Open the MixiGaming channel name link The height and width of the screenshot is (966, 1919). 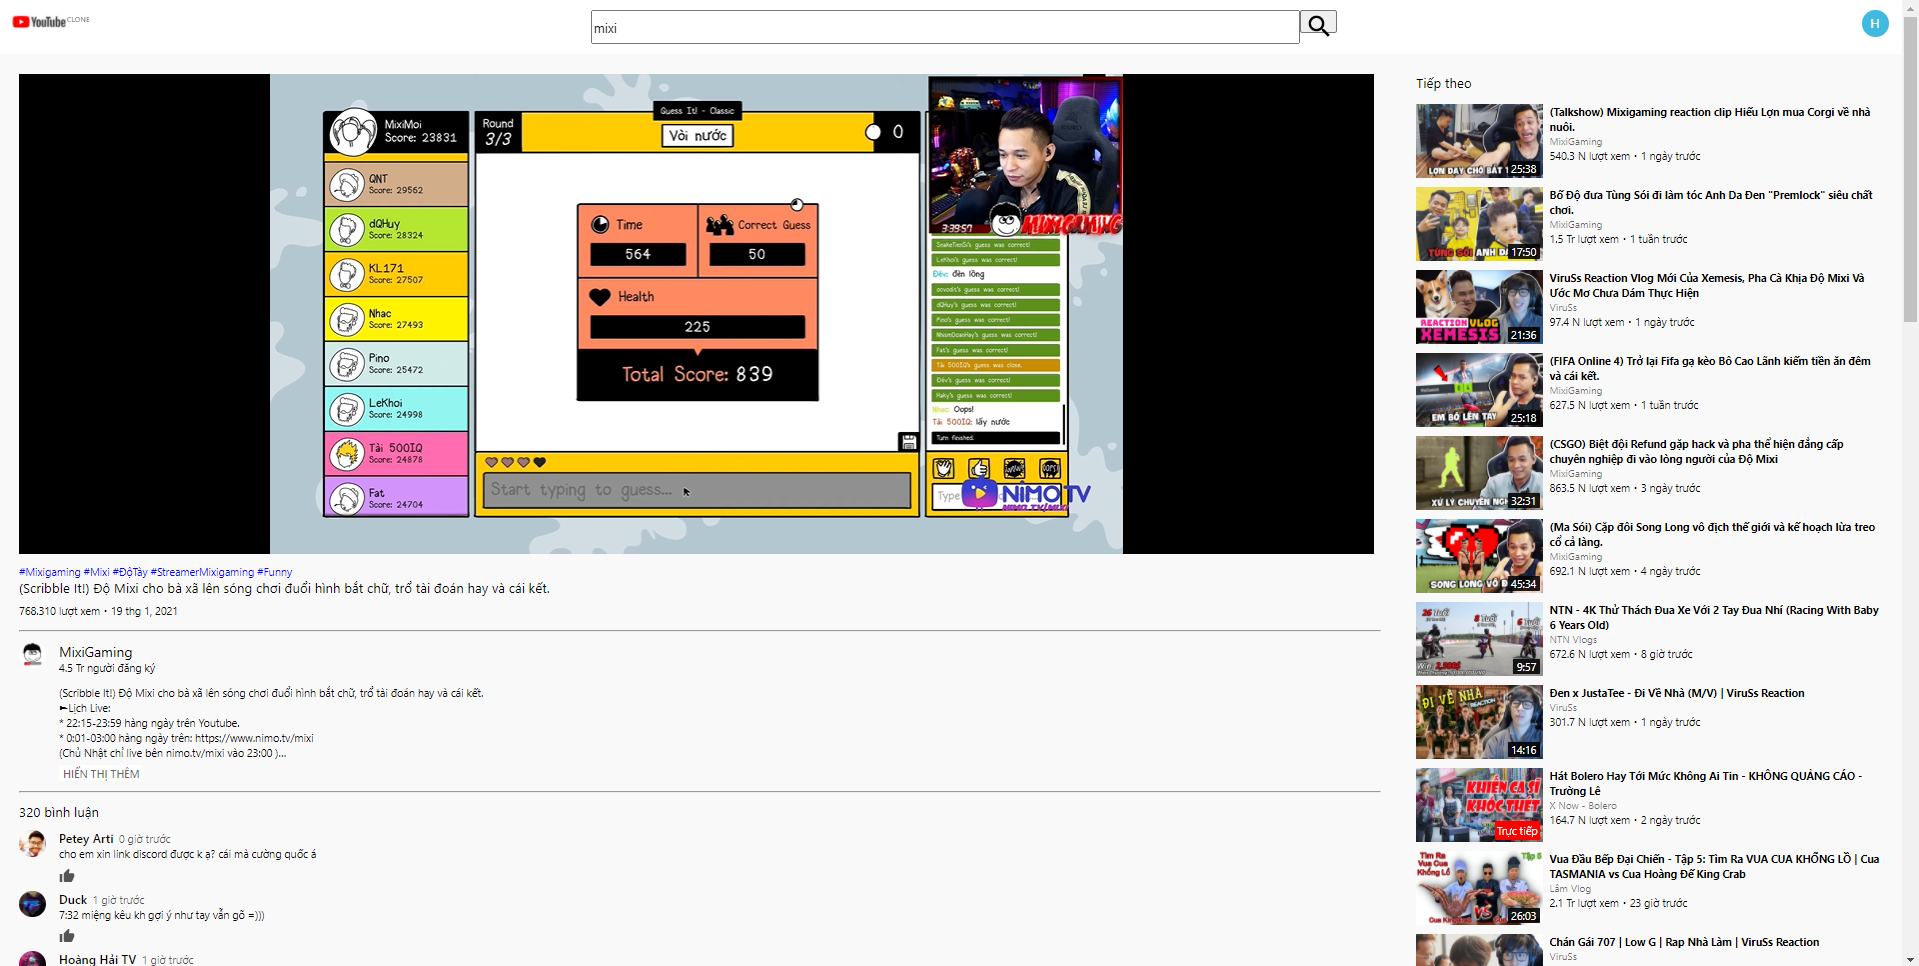click(x=96, y=651)
